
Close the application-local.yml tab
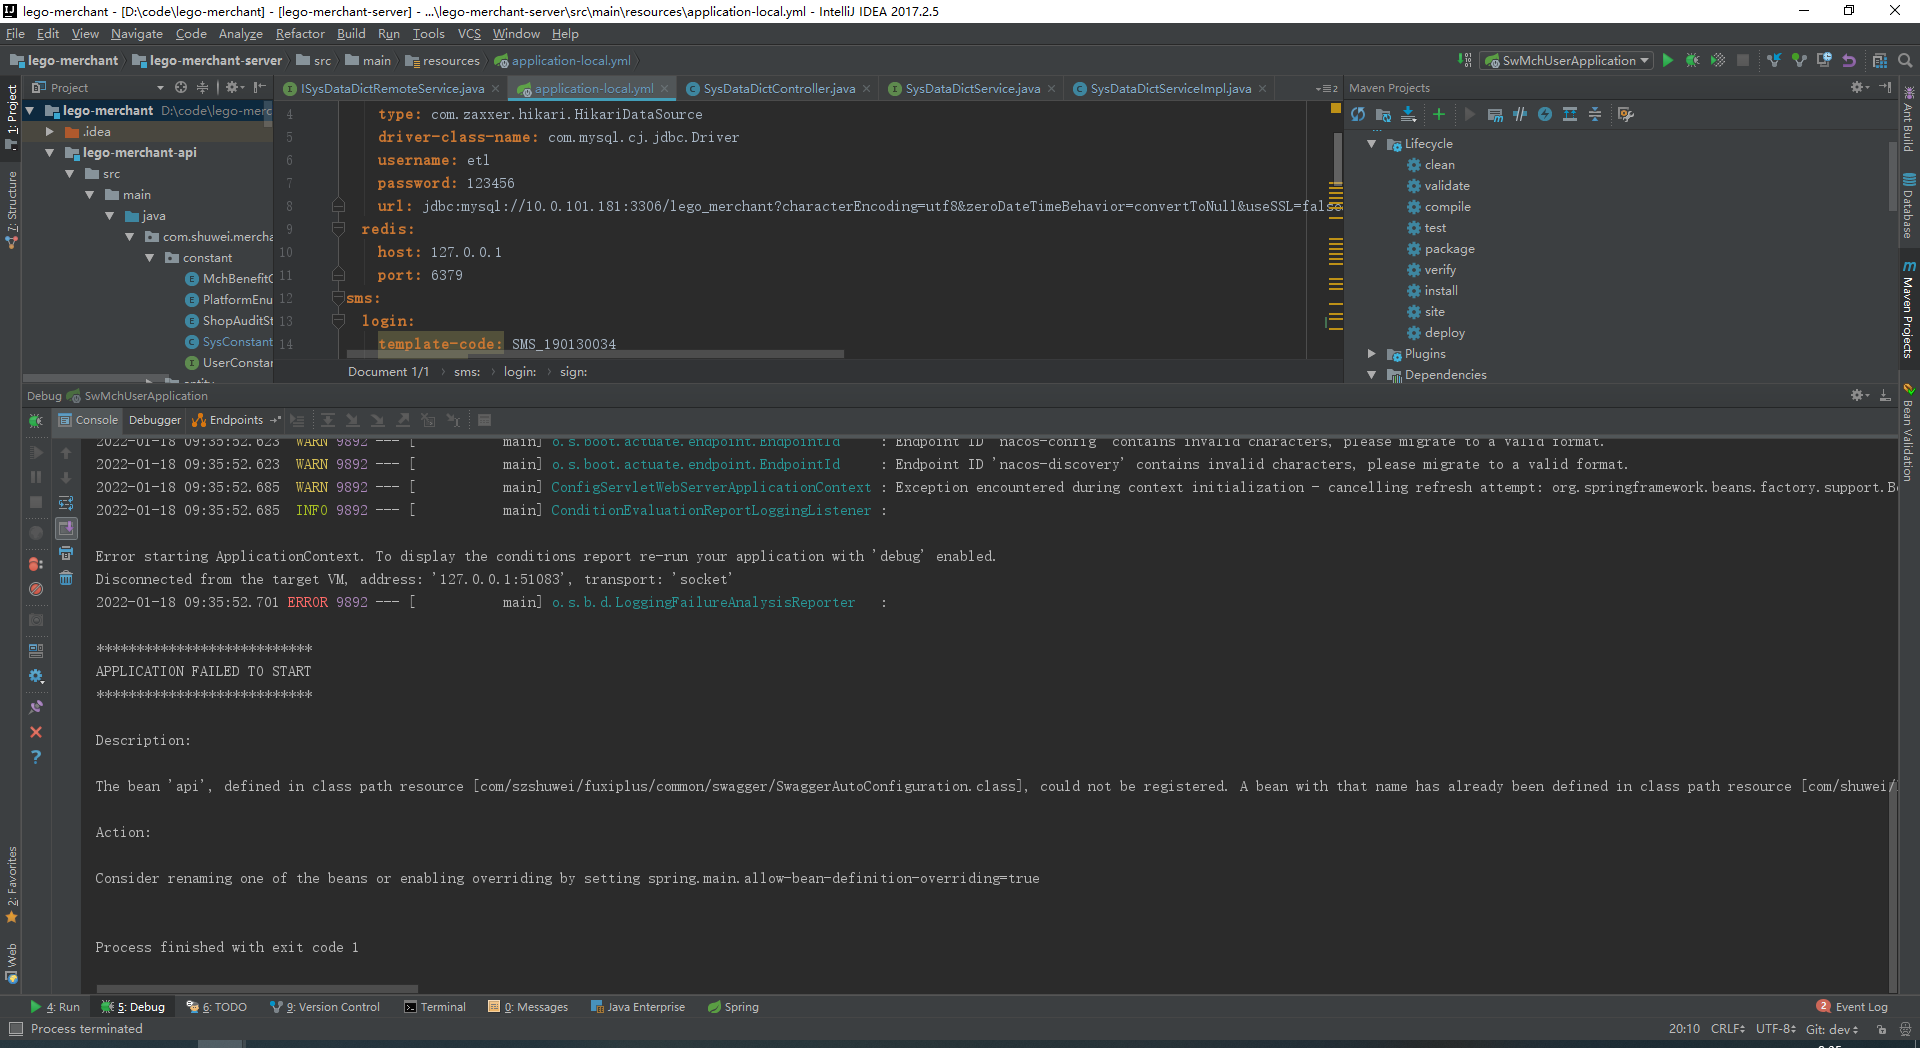pos(665,89)
